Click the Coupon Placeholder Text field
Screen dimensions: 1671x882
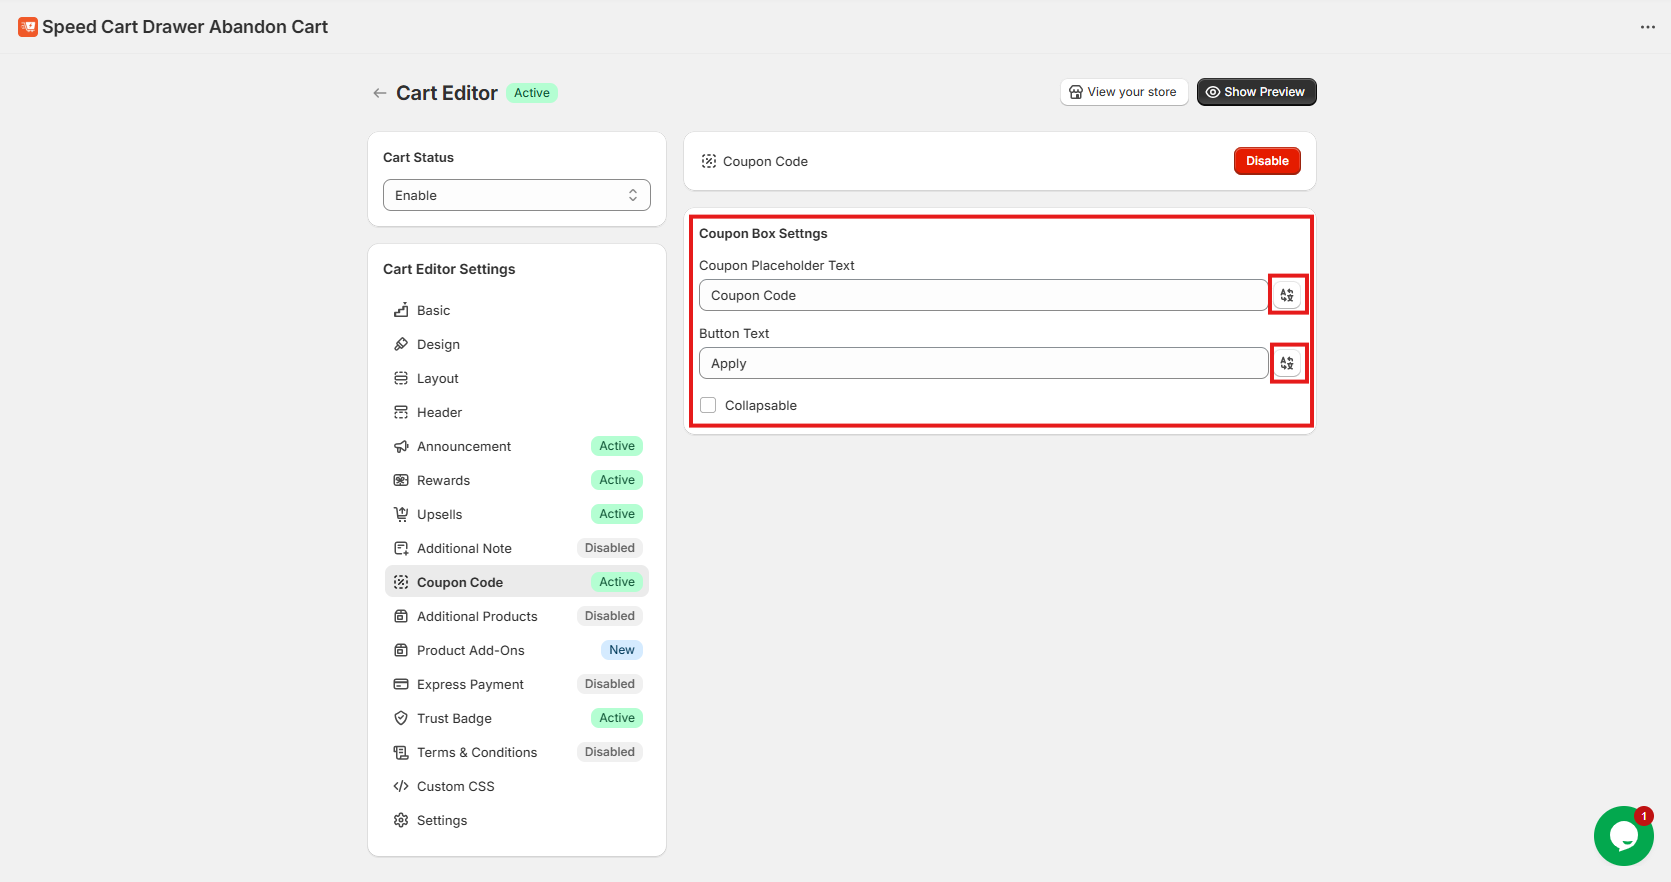(x=983, y=295)
